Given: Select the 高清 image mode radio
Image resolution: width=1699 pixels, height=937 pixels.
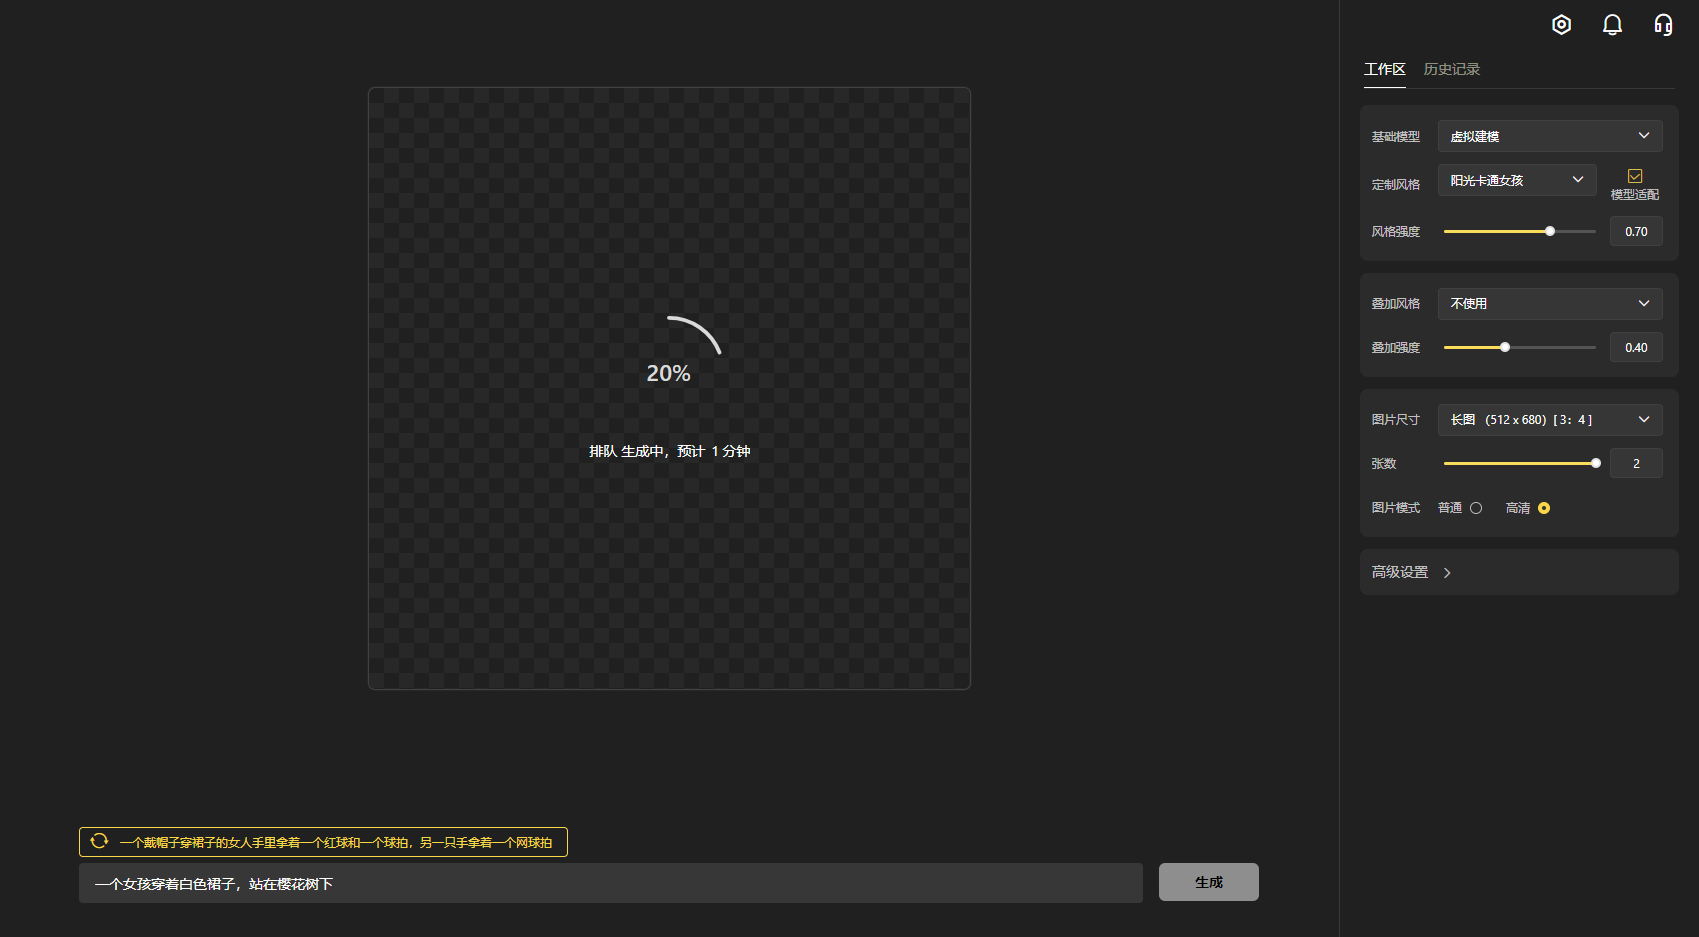Looking at the screenshot, I should pyautogui.click(x=1544, y=508).
